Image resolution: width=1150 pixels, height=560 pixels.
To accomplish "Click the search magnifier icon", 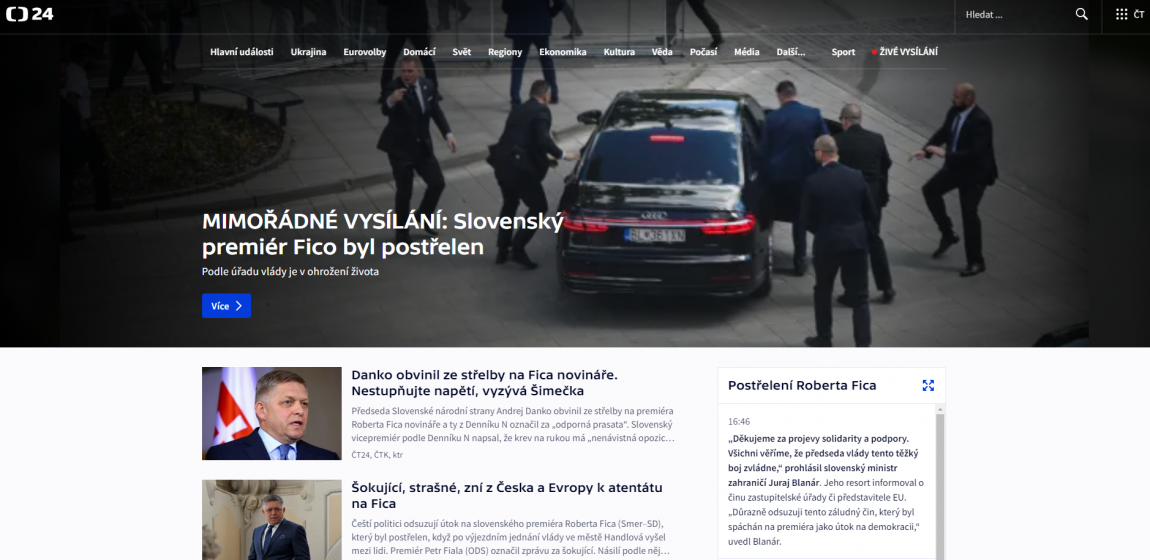I will coord(1081,14).
